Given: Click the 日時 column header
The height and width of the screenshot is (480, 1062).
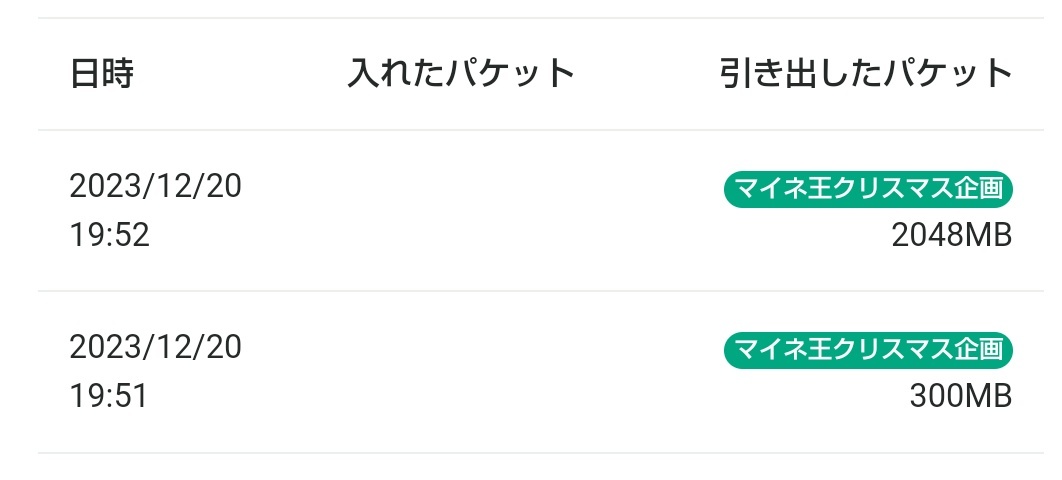Looking at the screenshot, I should (x=102, y=73).
